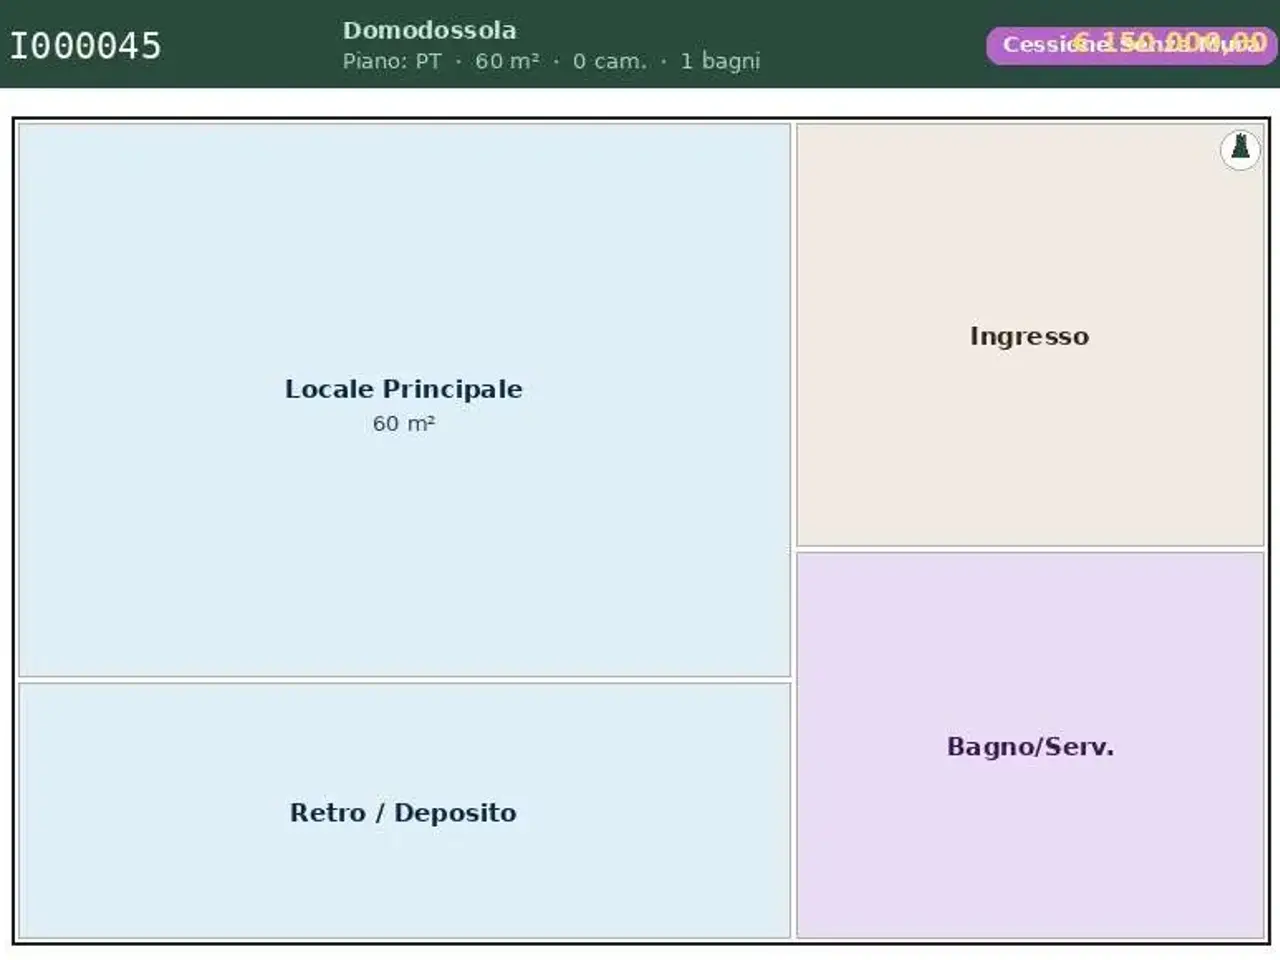Viewport: 1280px width, 960px height.
Task: Select the Locale Principale room
Action: tap(404, 400)
